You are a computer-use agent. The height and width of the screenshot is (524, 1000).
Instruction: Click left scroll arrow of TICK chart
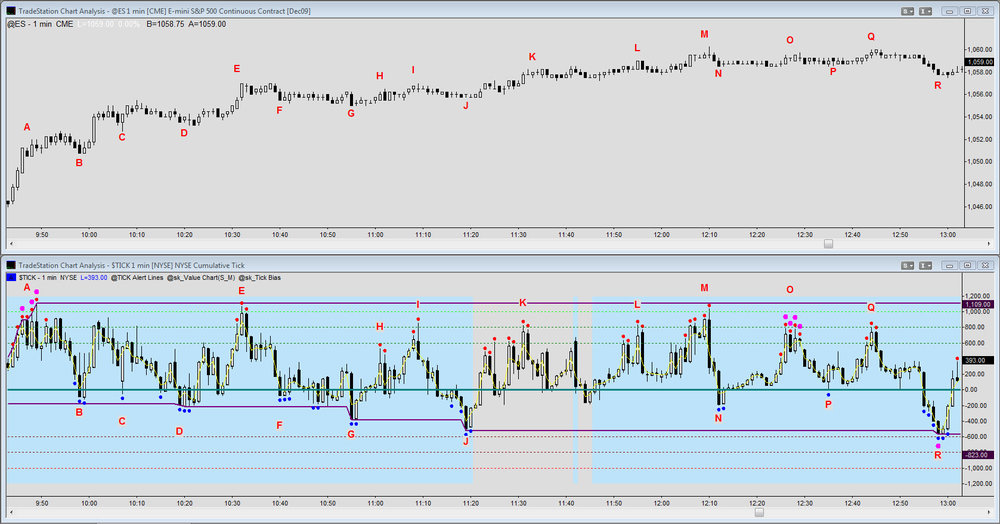(x=11, y=513)
